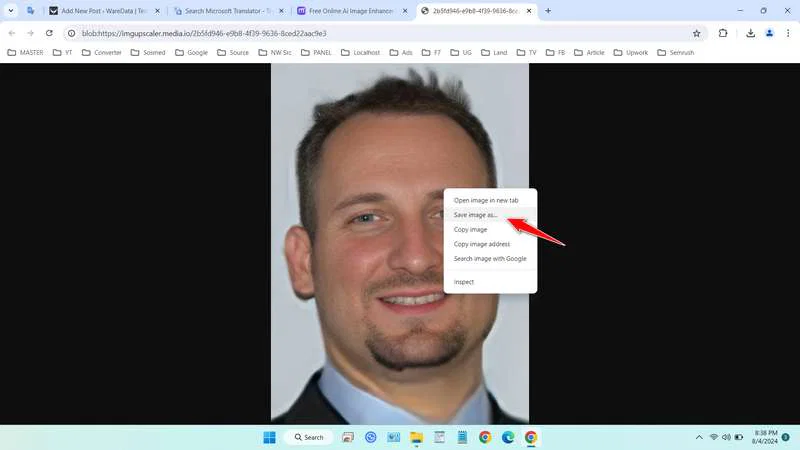Open File Explorer from the taskbar
800x450 pixels.
pos(417,437)
